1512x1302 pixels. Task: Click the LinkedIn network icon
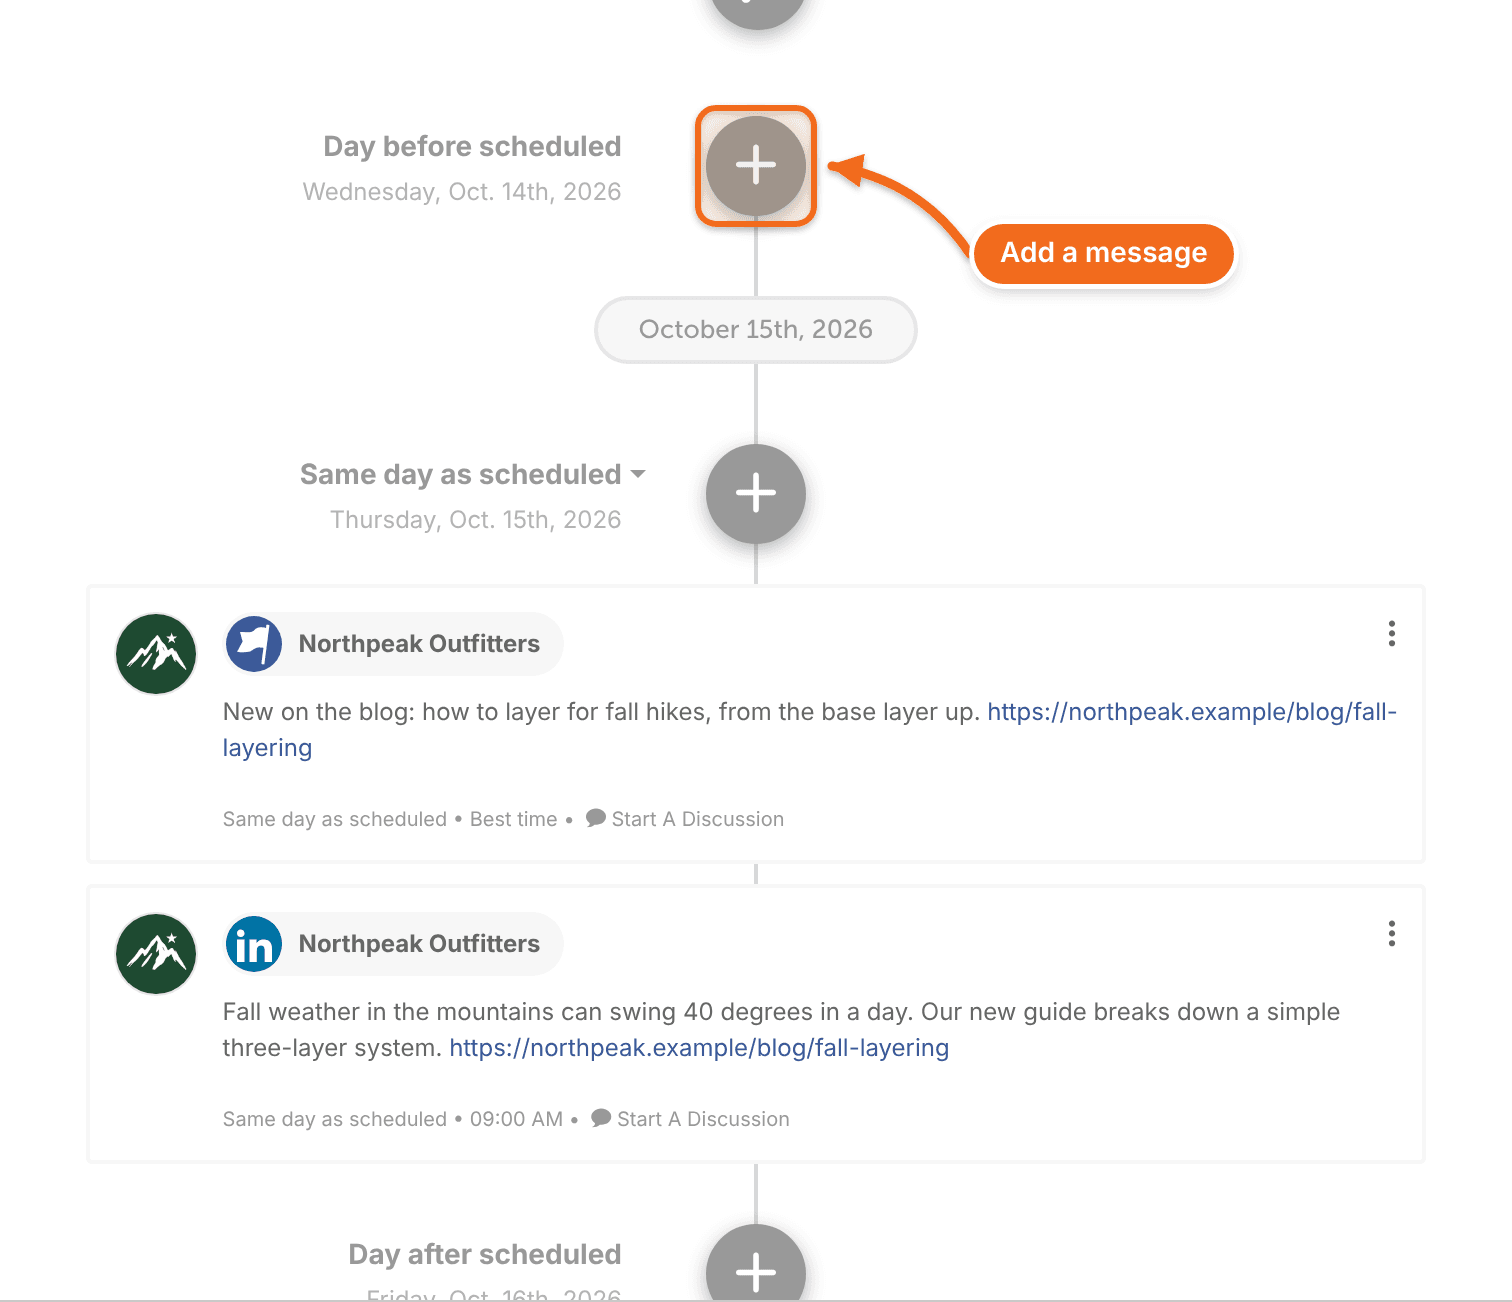point(254,944)
